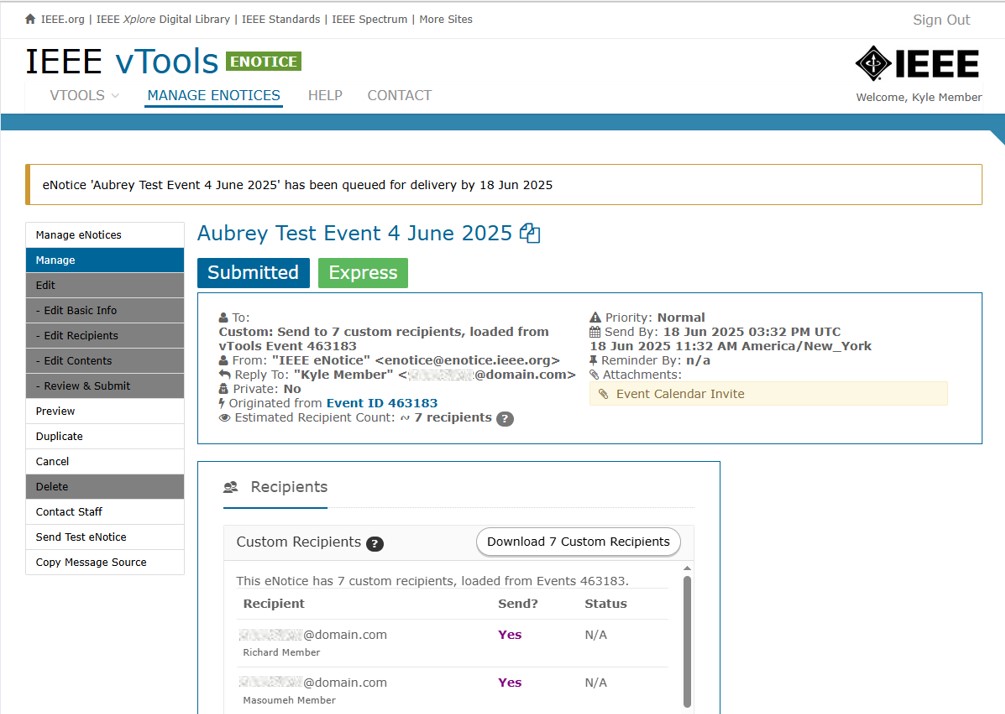Go to the HELP menu item
The height and width of the screenshot is (714, 1005).
325,95
